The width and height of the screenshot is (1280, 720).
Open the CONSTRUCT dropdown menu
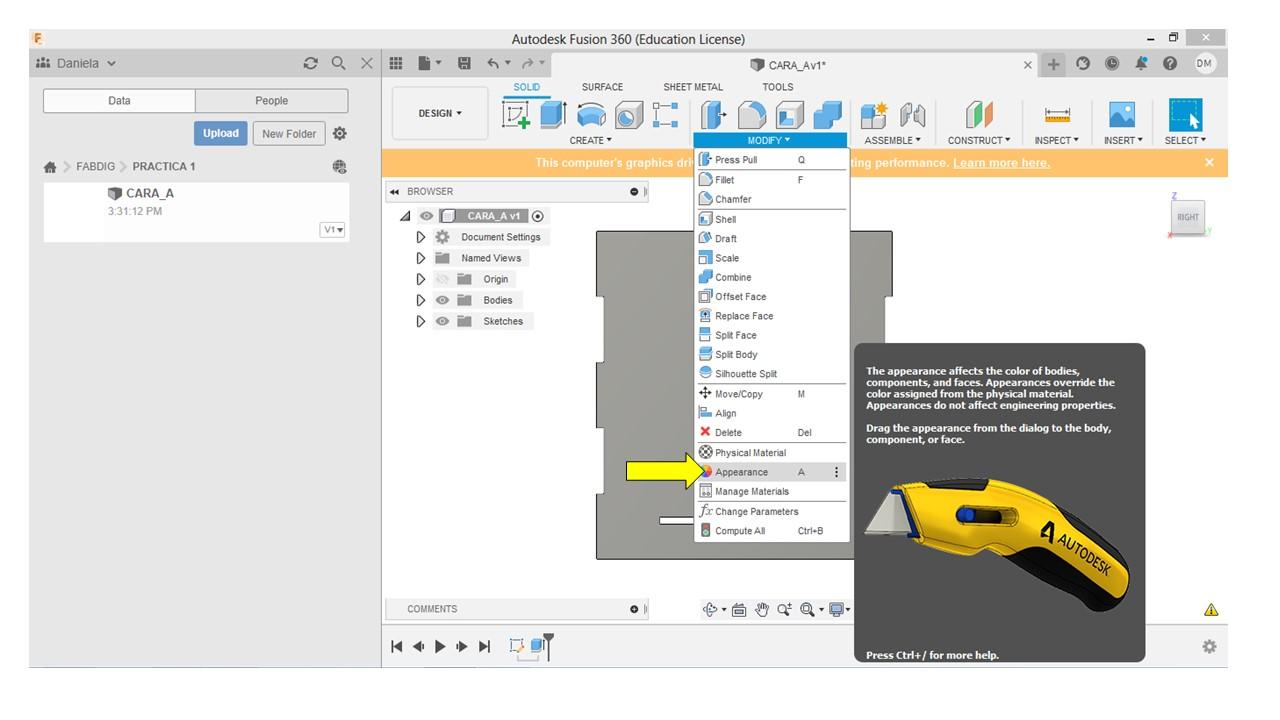tap(979, 140)
